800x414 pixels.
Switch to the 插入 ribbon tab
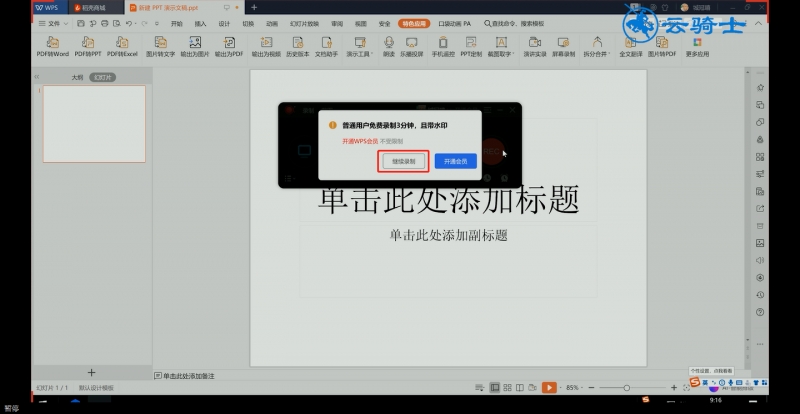coord(201,24)
